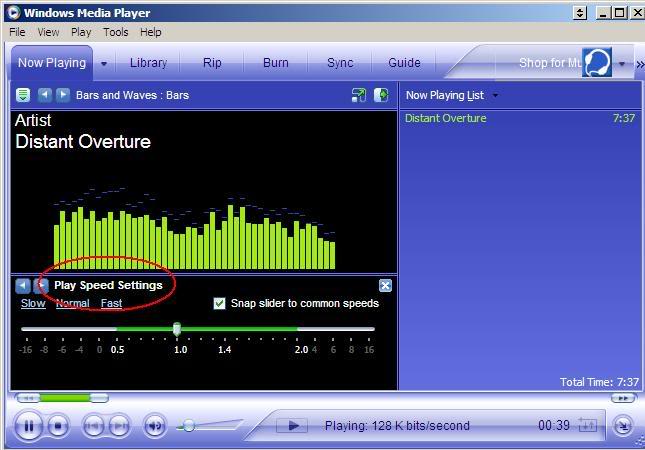Viewport: 645px width, 450px height.
Task: Select previous visualization arrow beside Bars and Waves
Action: pos(44,95)
